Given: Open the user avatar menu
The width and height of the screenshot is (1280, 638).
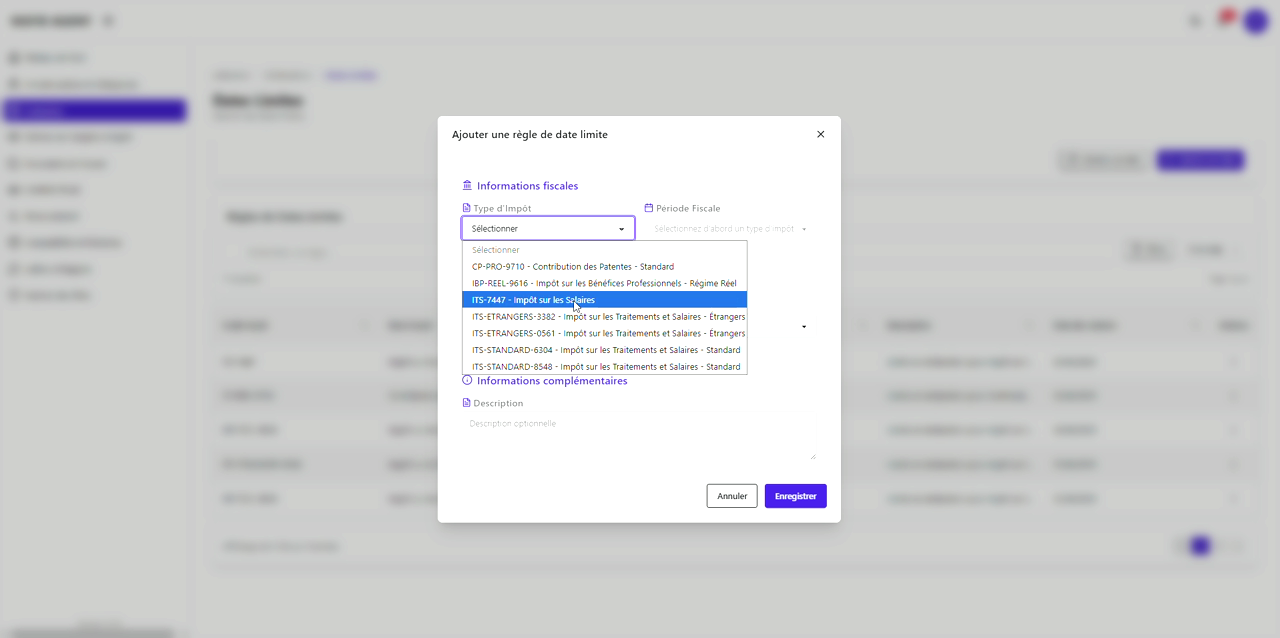Looking at the screenshot, I should coord(1255,20).
